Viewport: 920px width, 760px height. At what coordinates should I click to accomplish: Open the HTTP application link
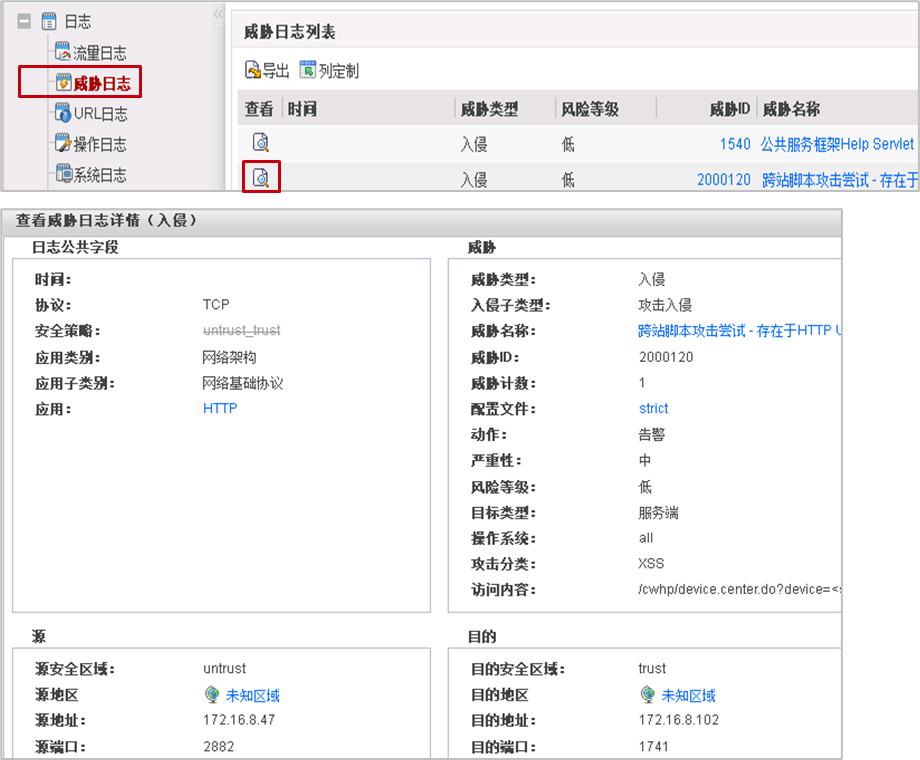click(x=220, y=408)
